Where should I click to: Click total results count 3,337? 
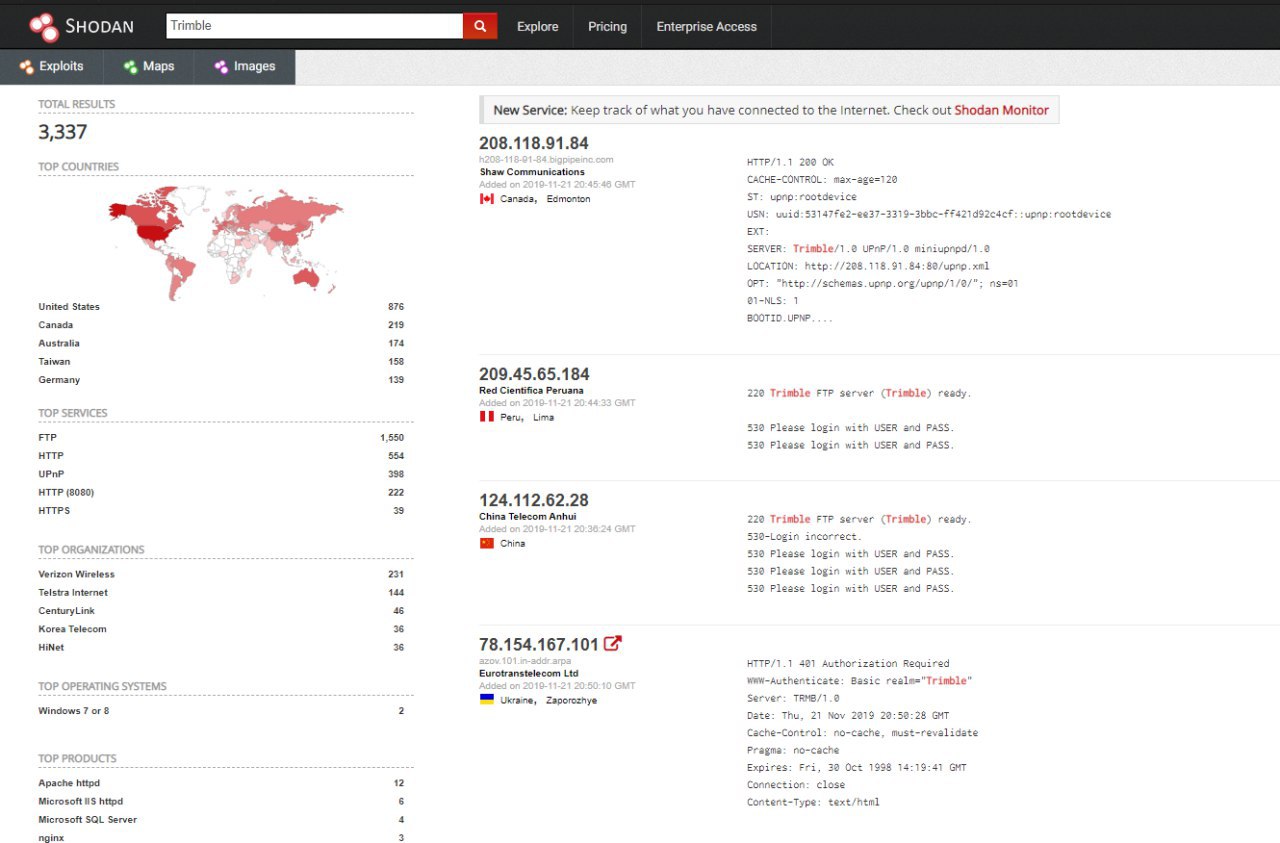coord(63,132)
